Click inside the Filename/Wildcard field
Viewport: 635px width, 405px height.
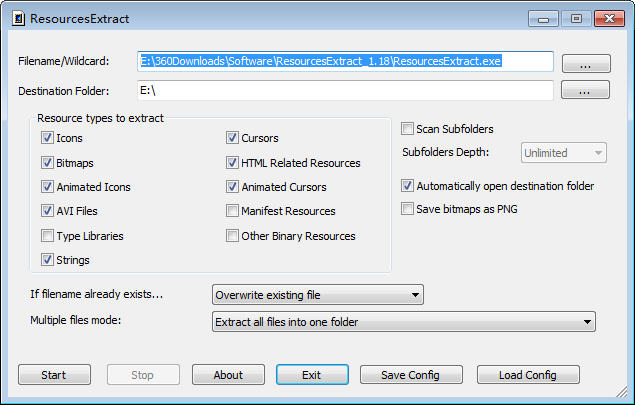[x=345, y=61]
